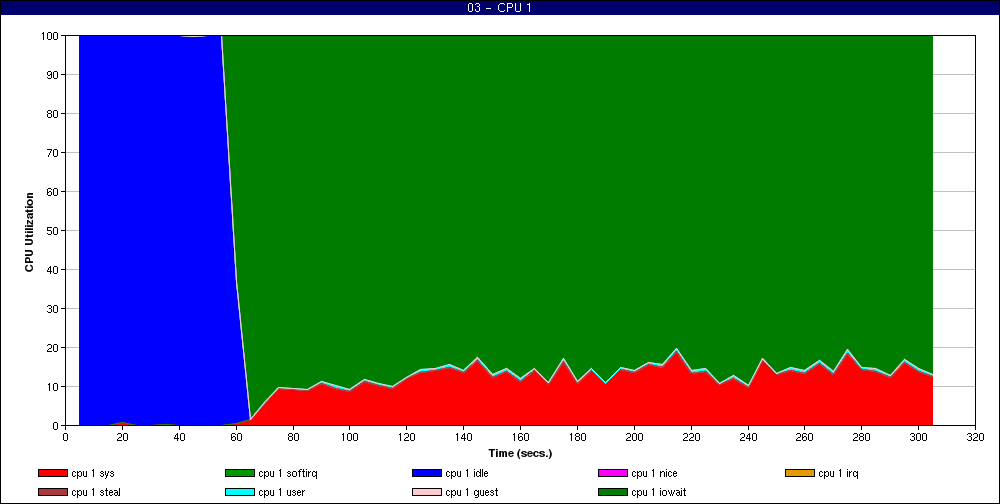1000x504 pixels.
Task: Click the blue cpu 1 idle legend swatch
Action: pos(427,473)
